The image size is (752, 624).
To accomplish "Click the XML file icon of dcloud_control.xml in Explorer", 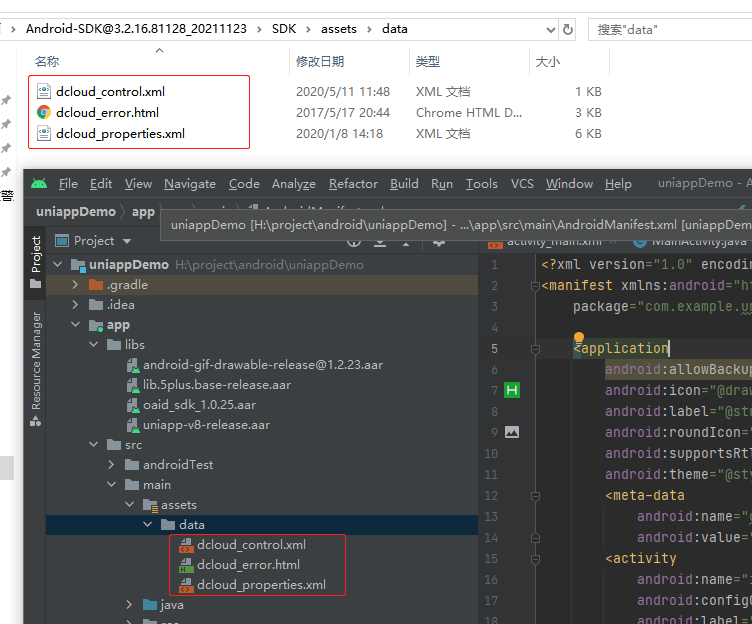I will [x=44, y=91].
